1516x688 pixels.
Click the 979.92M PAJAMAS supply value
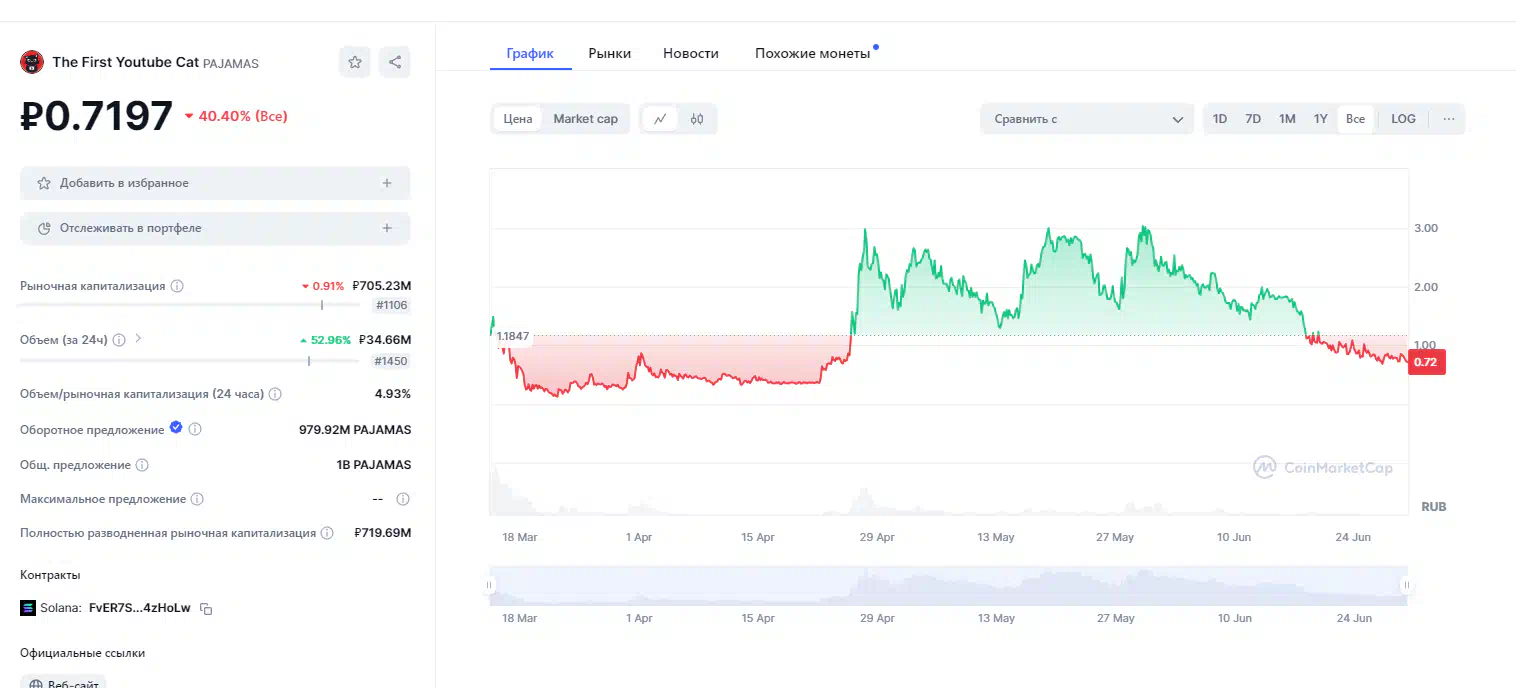[355, 430]
